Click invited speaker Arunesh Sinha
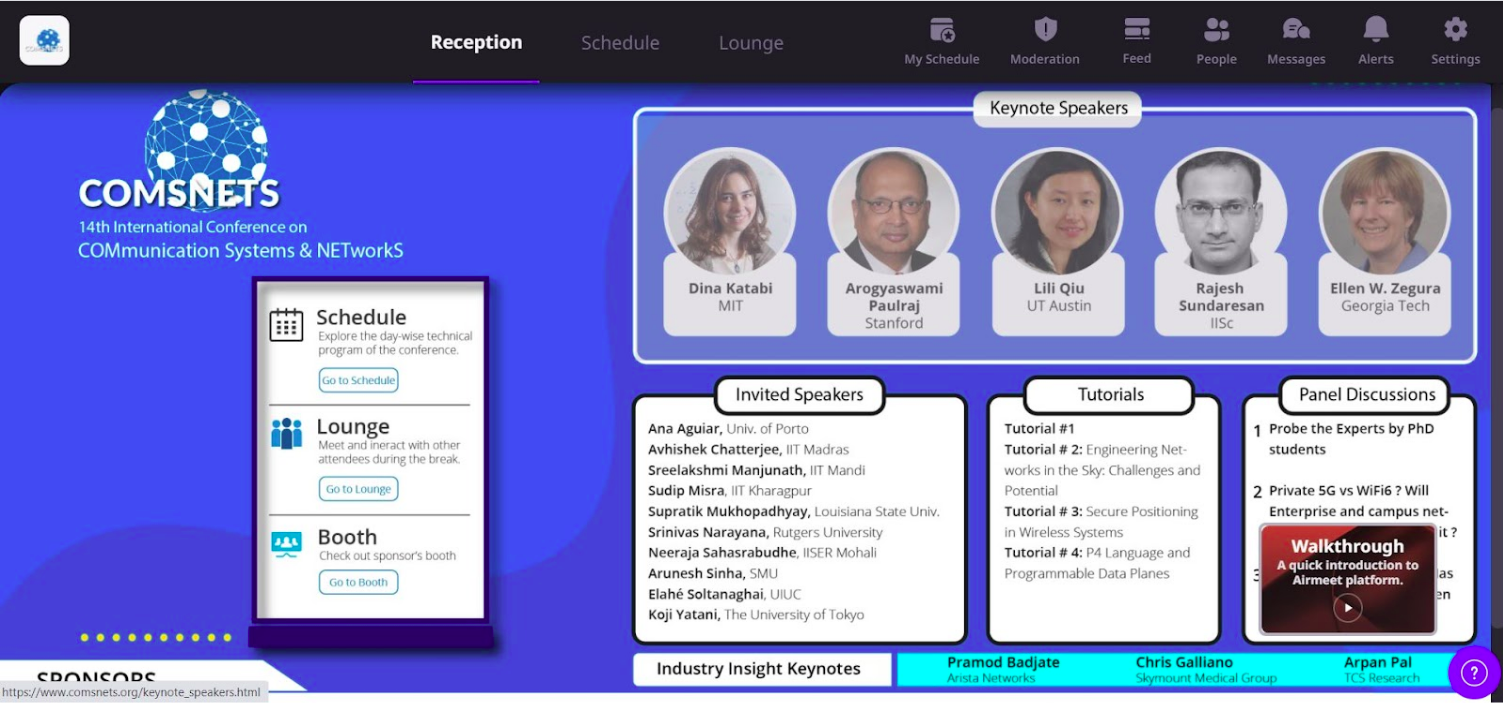The width and height of the screenshot is (1503, 703). (712, 573)
